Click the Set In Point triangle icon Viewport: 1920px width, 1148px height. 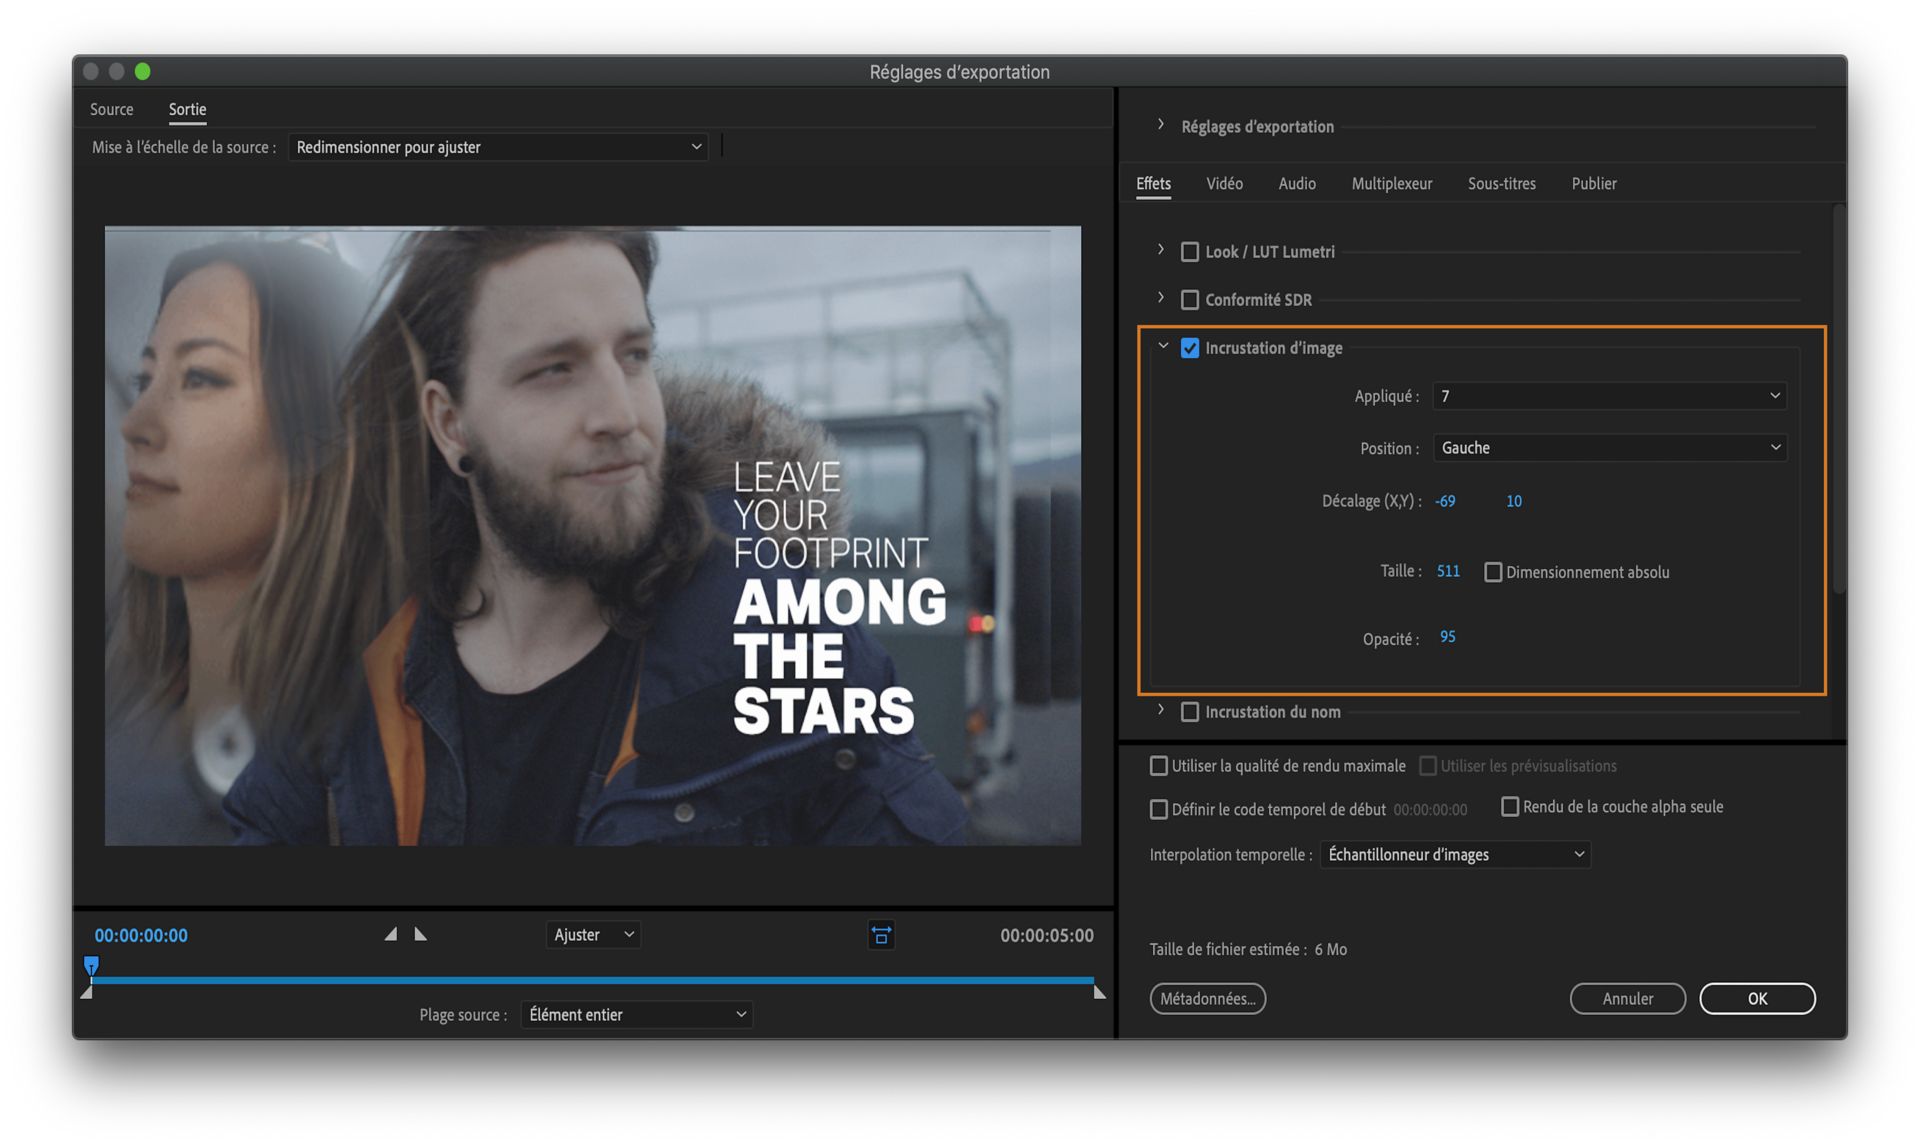point(391,934)
